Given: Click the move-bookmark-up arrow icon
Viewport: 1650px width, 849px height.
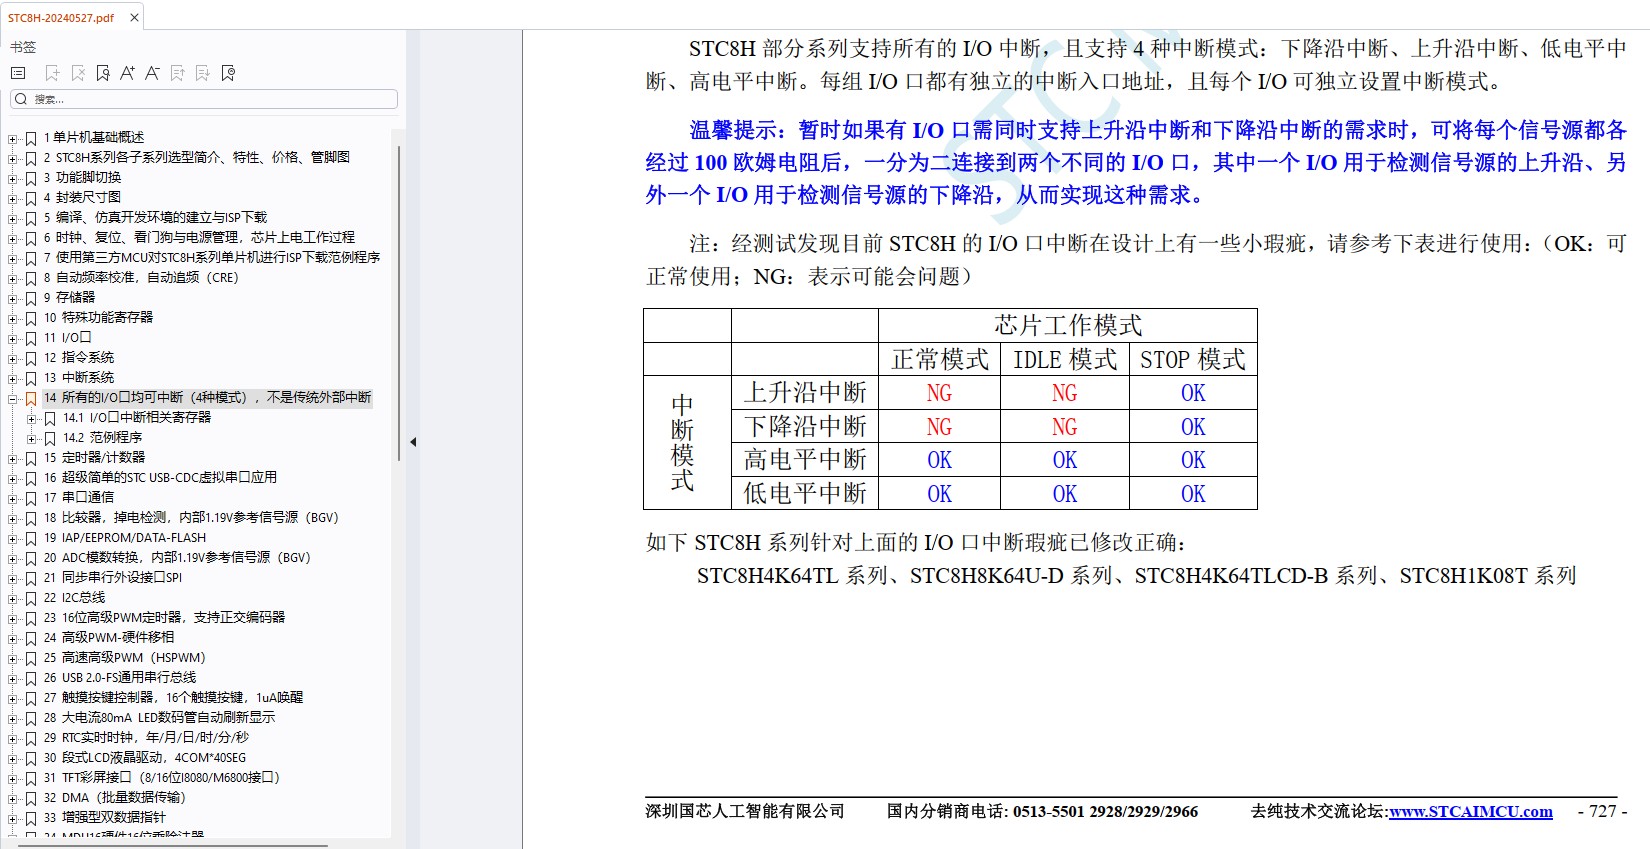Looking at the screenshot, I should tap(177, 73).
